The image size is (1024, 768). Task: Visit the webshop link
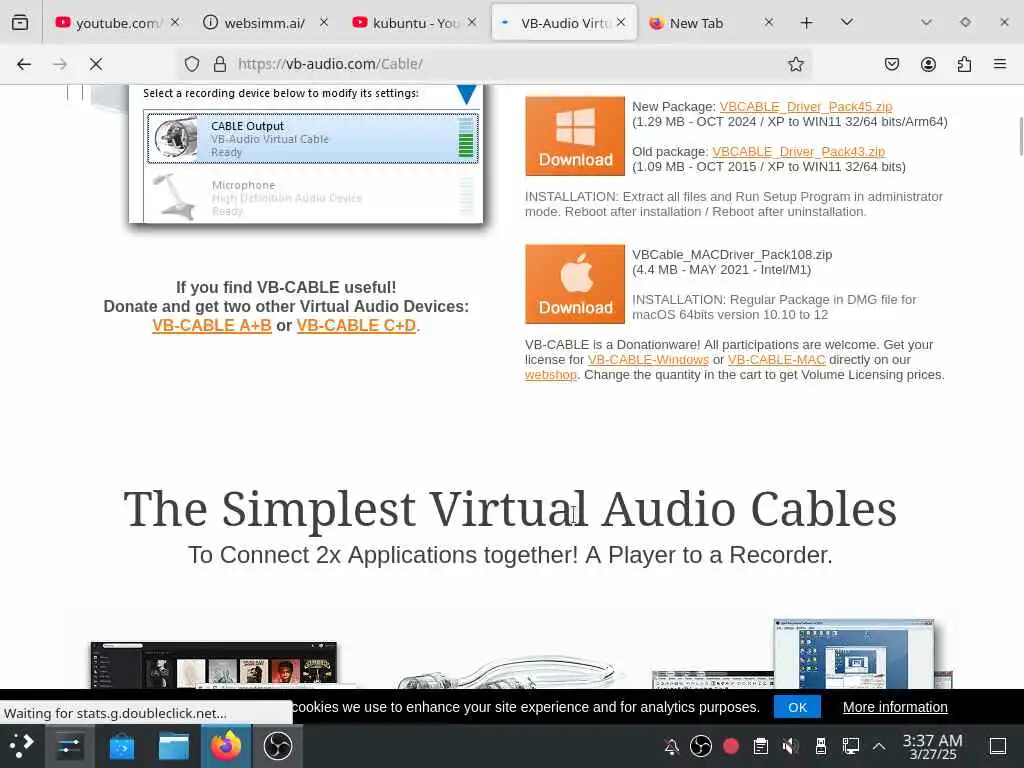[551, 375]
